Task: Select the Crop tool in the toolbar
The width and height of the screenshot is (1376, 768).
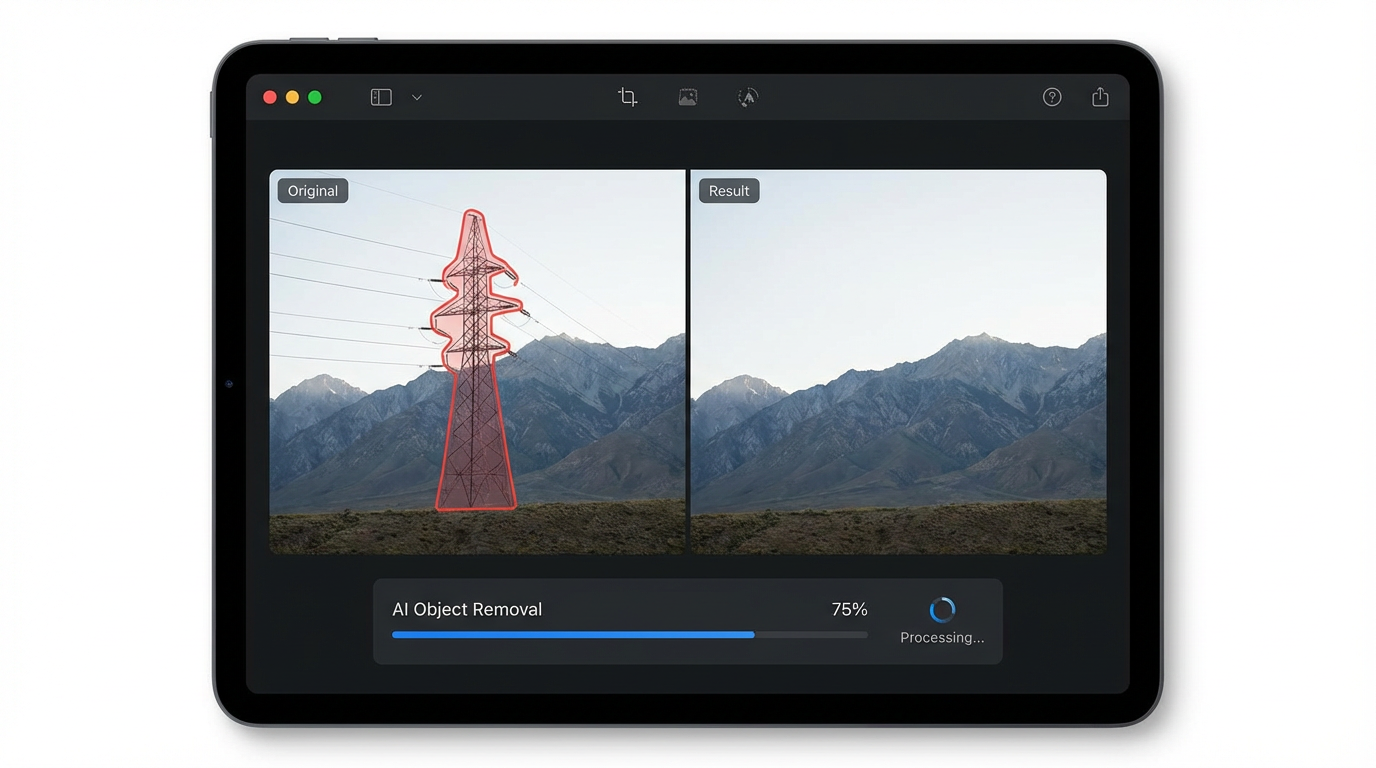Action: point(627,96)
